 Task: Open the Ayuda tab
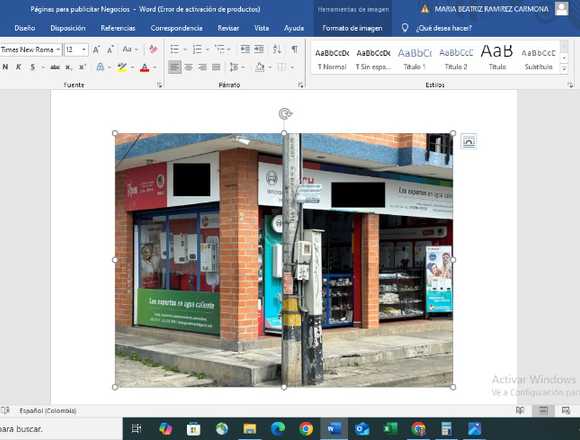[294, 28]
